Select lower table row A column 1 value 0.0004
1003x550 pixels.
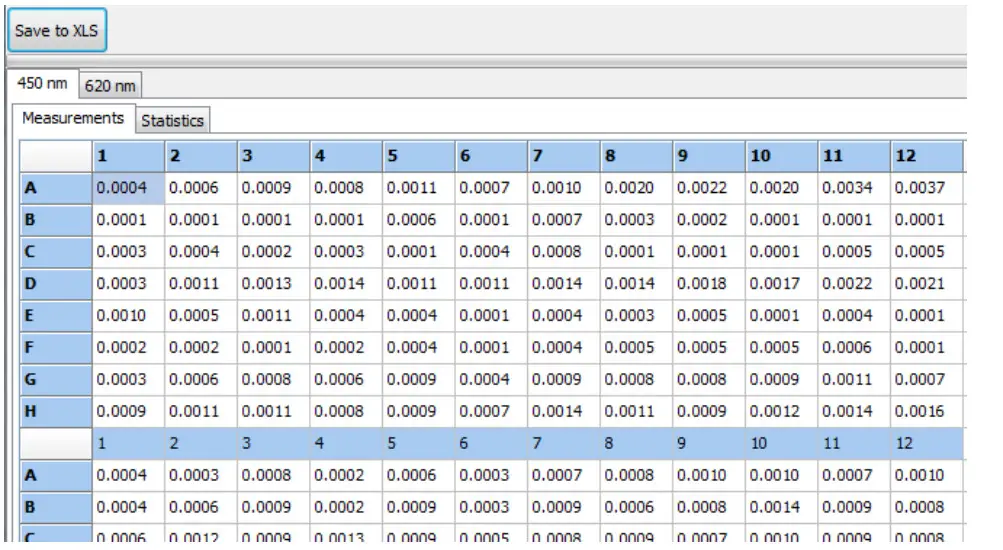pyautogui.click(x=129, y=476)
